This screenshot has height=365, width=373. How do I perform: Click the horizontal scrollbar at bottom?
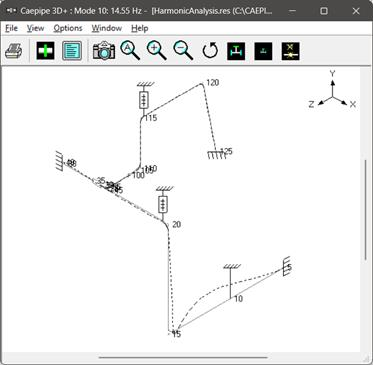pos(183,358)
